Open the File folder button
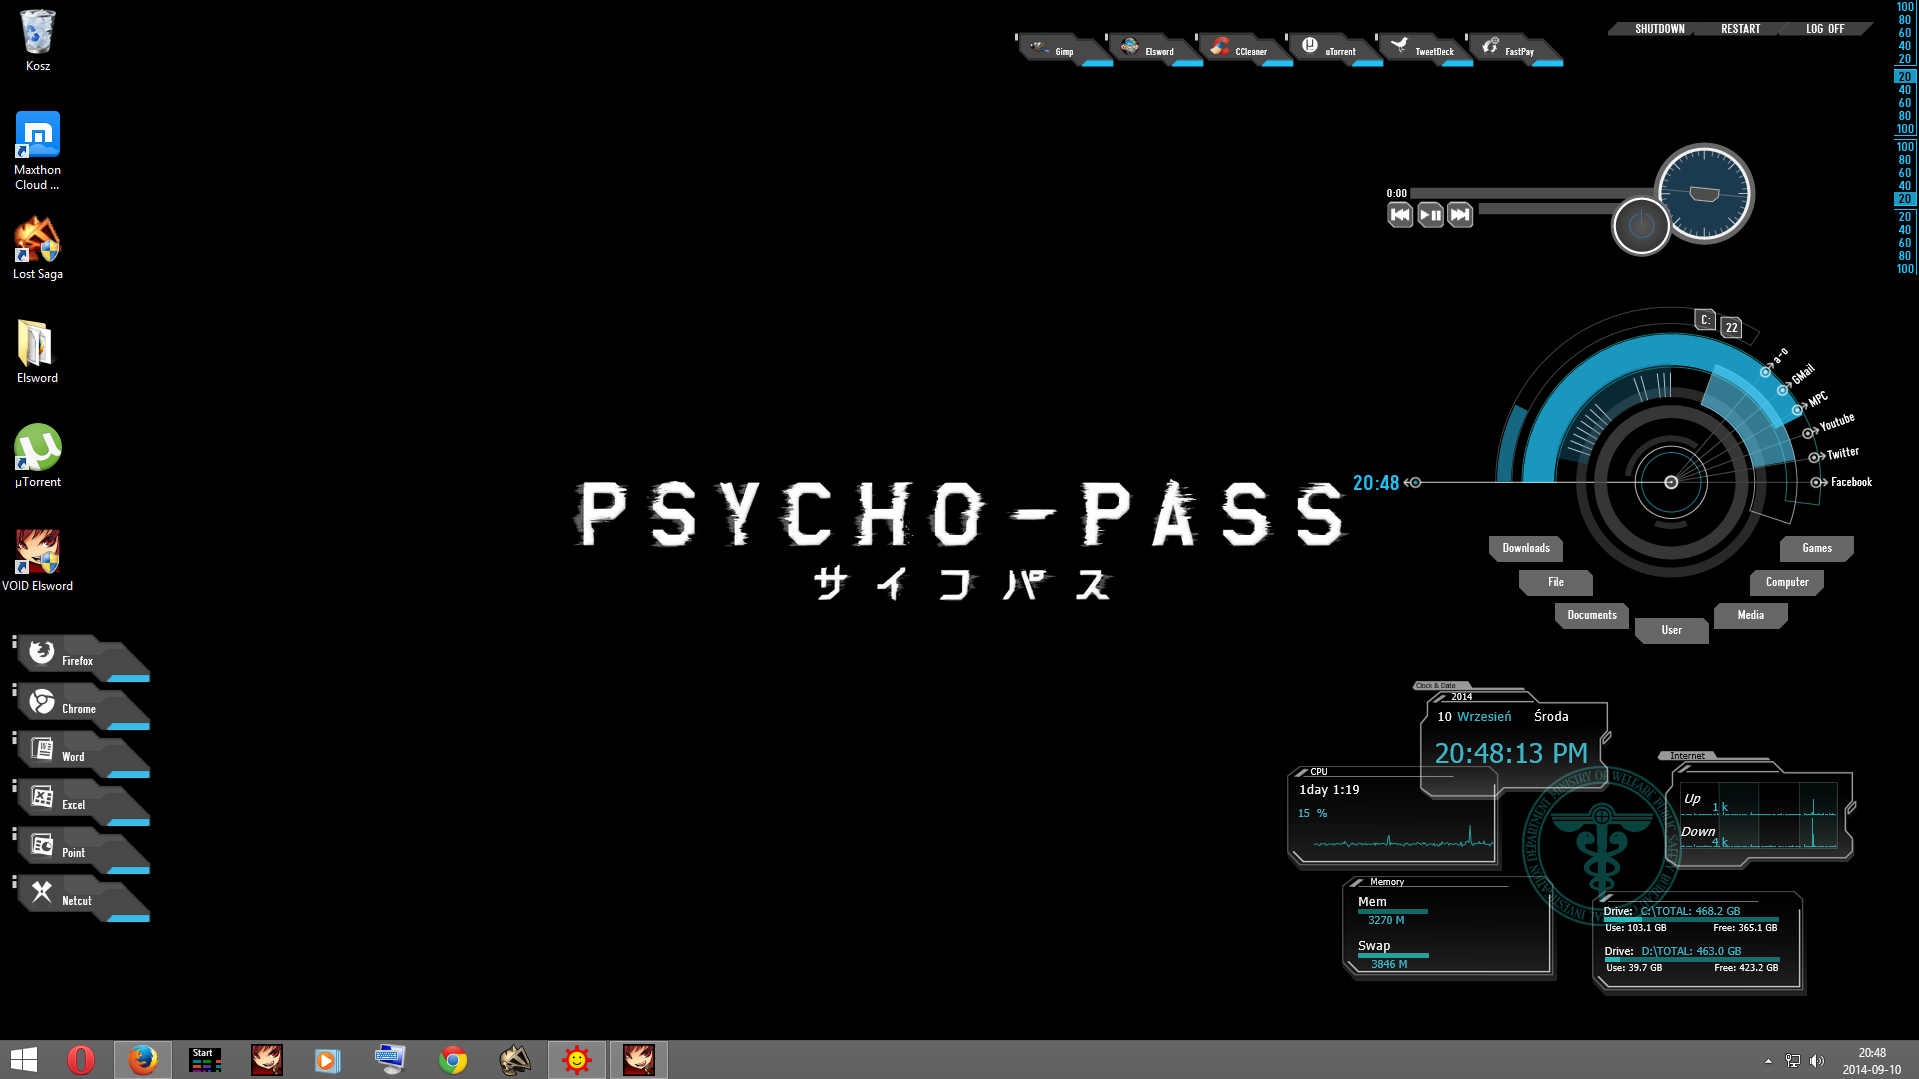 click(x=1556, y=582)
